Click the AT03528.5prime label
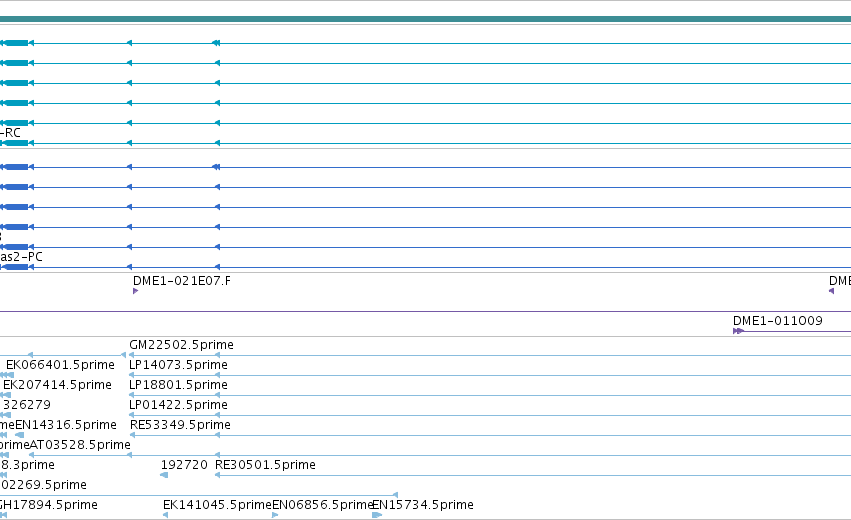Viewport: 851px width, 520px height. coord(80,445)
